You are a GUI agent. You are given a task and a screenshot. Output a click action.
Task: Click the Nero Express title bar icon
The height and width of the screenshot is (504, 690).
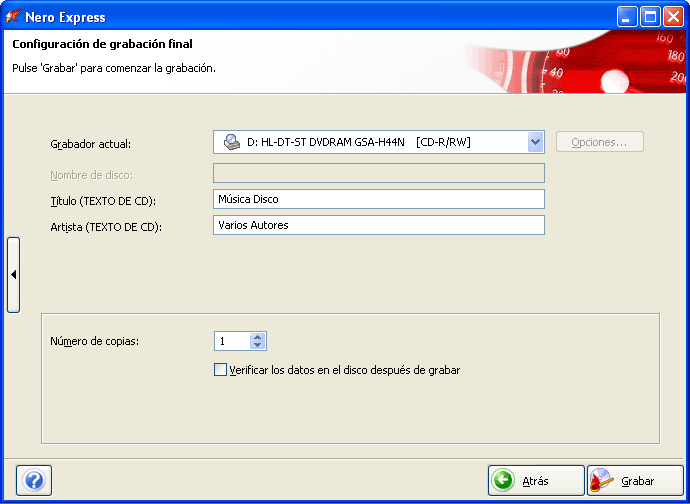pos(14,16)
